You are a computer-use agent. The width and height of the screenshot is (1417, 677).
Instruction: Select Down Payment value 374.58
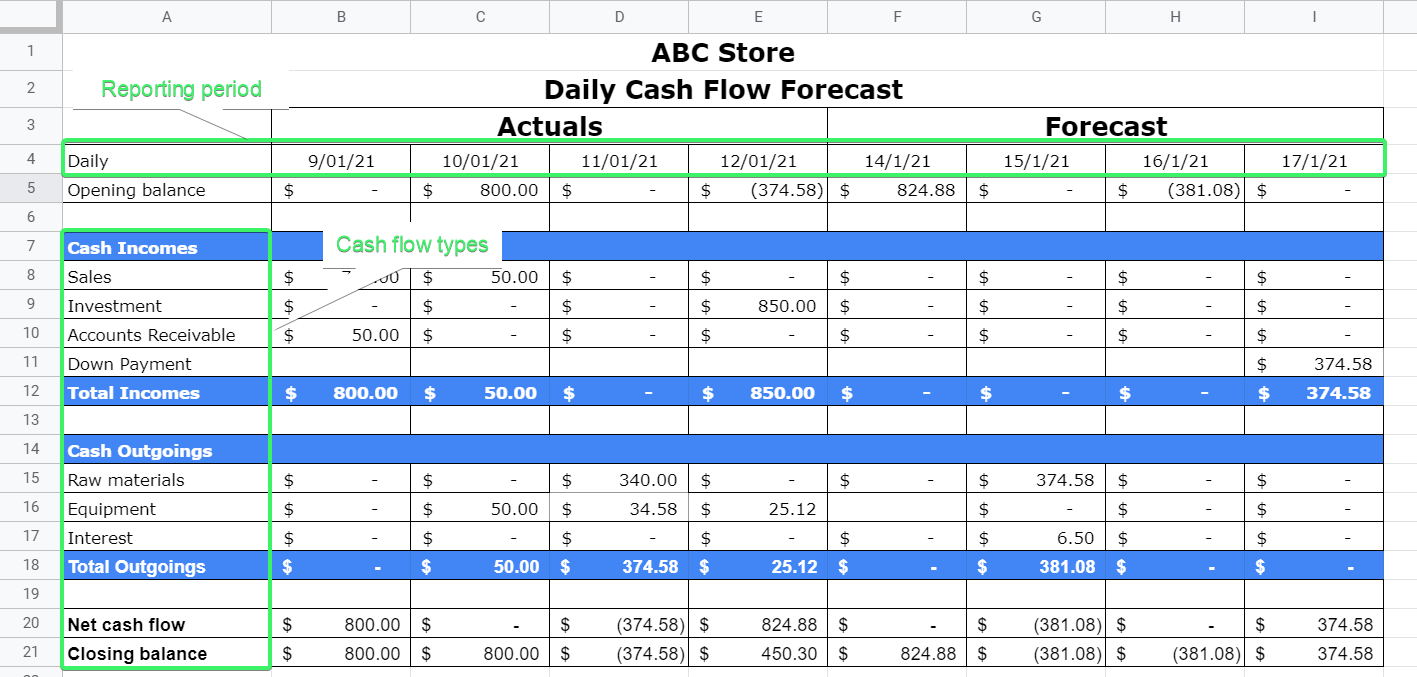(1314, 364)
